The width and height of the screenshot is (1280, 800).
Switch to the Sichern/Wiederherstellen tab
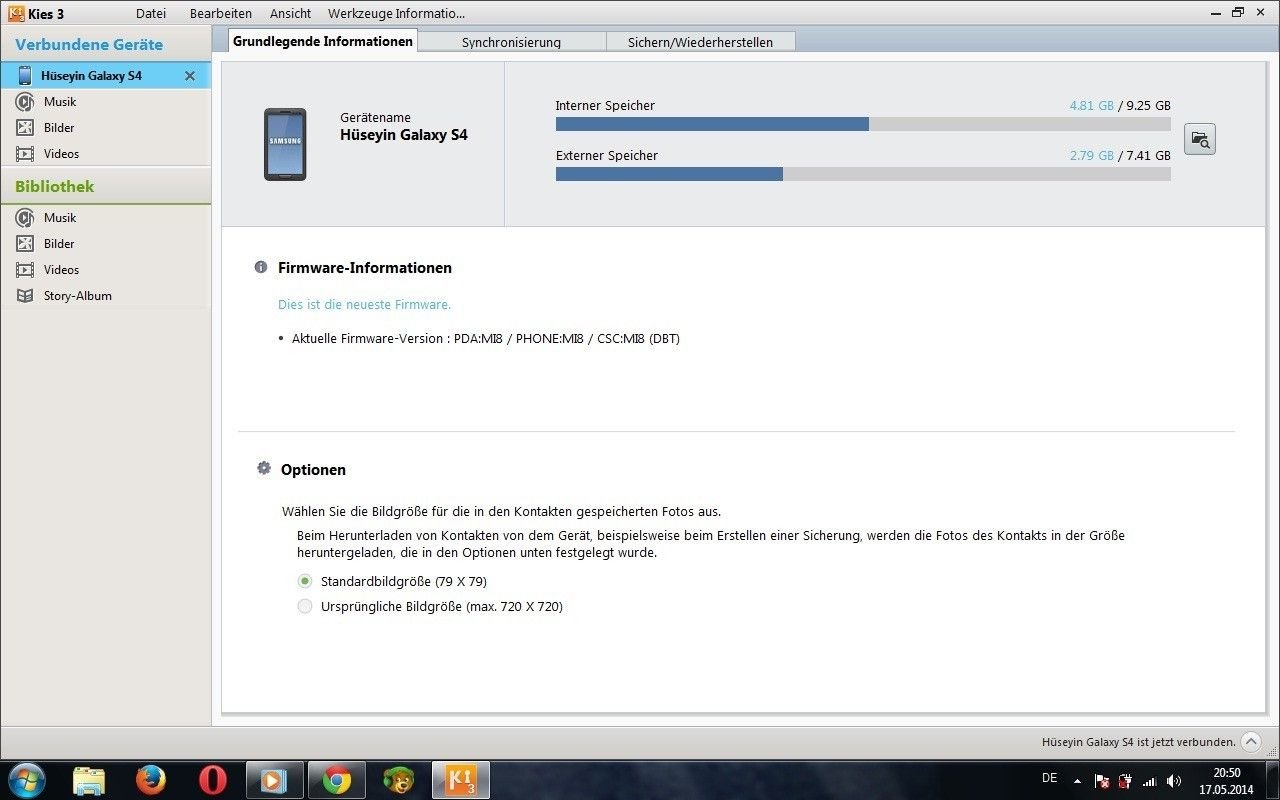[701, 42]
